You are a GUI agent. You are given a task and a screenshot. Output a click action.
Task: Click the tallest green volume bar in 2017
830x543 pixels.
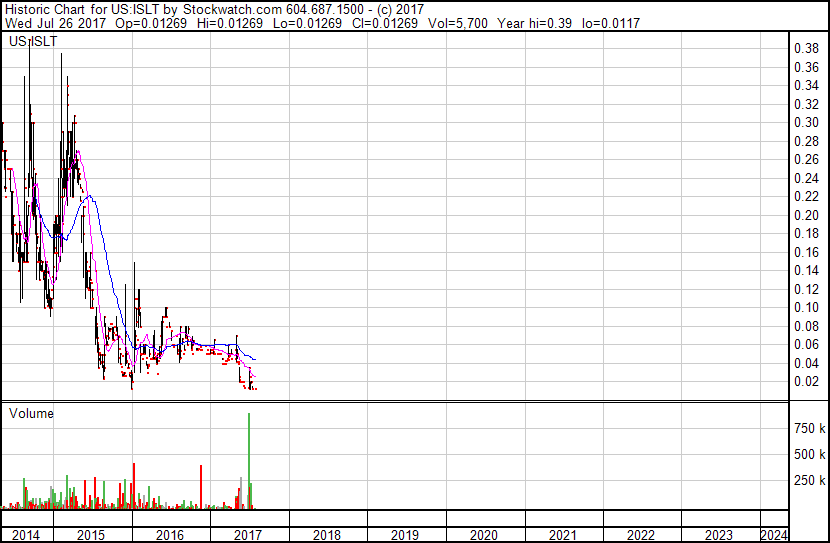point(249,460)
